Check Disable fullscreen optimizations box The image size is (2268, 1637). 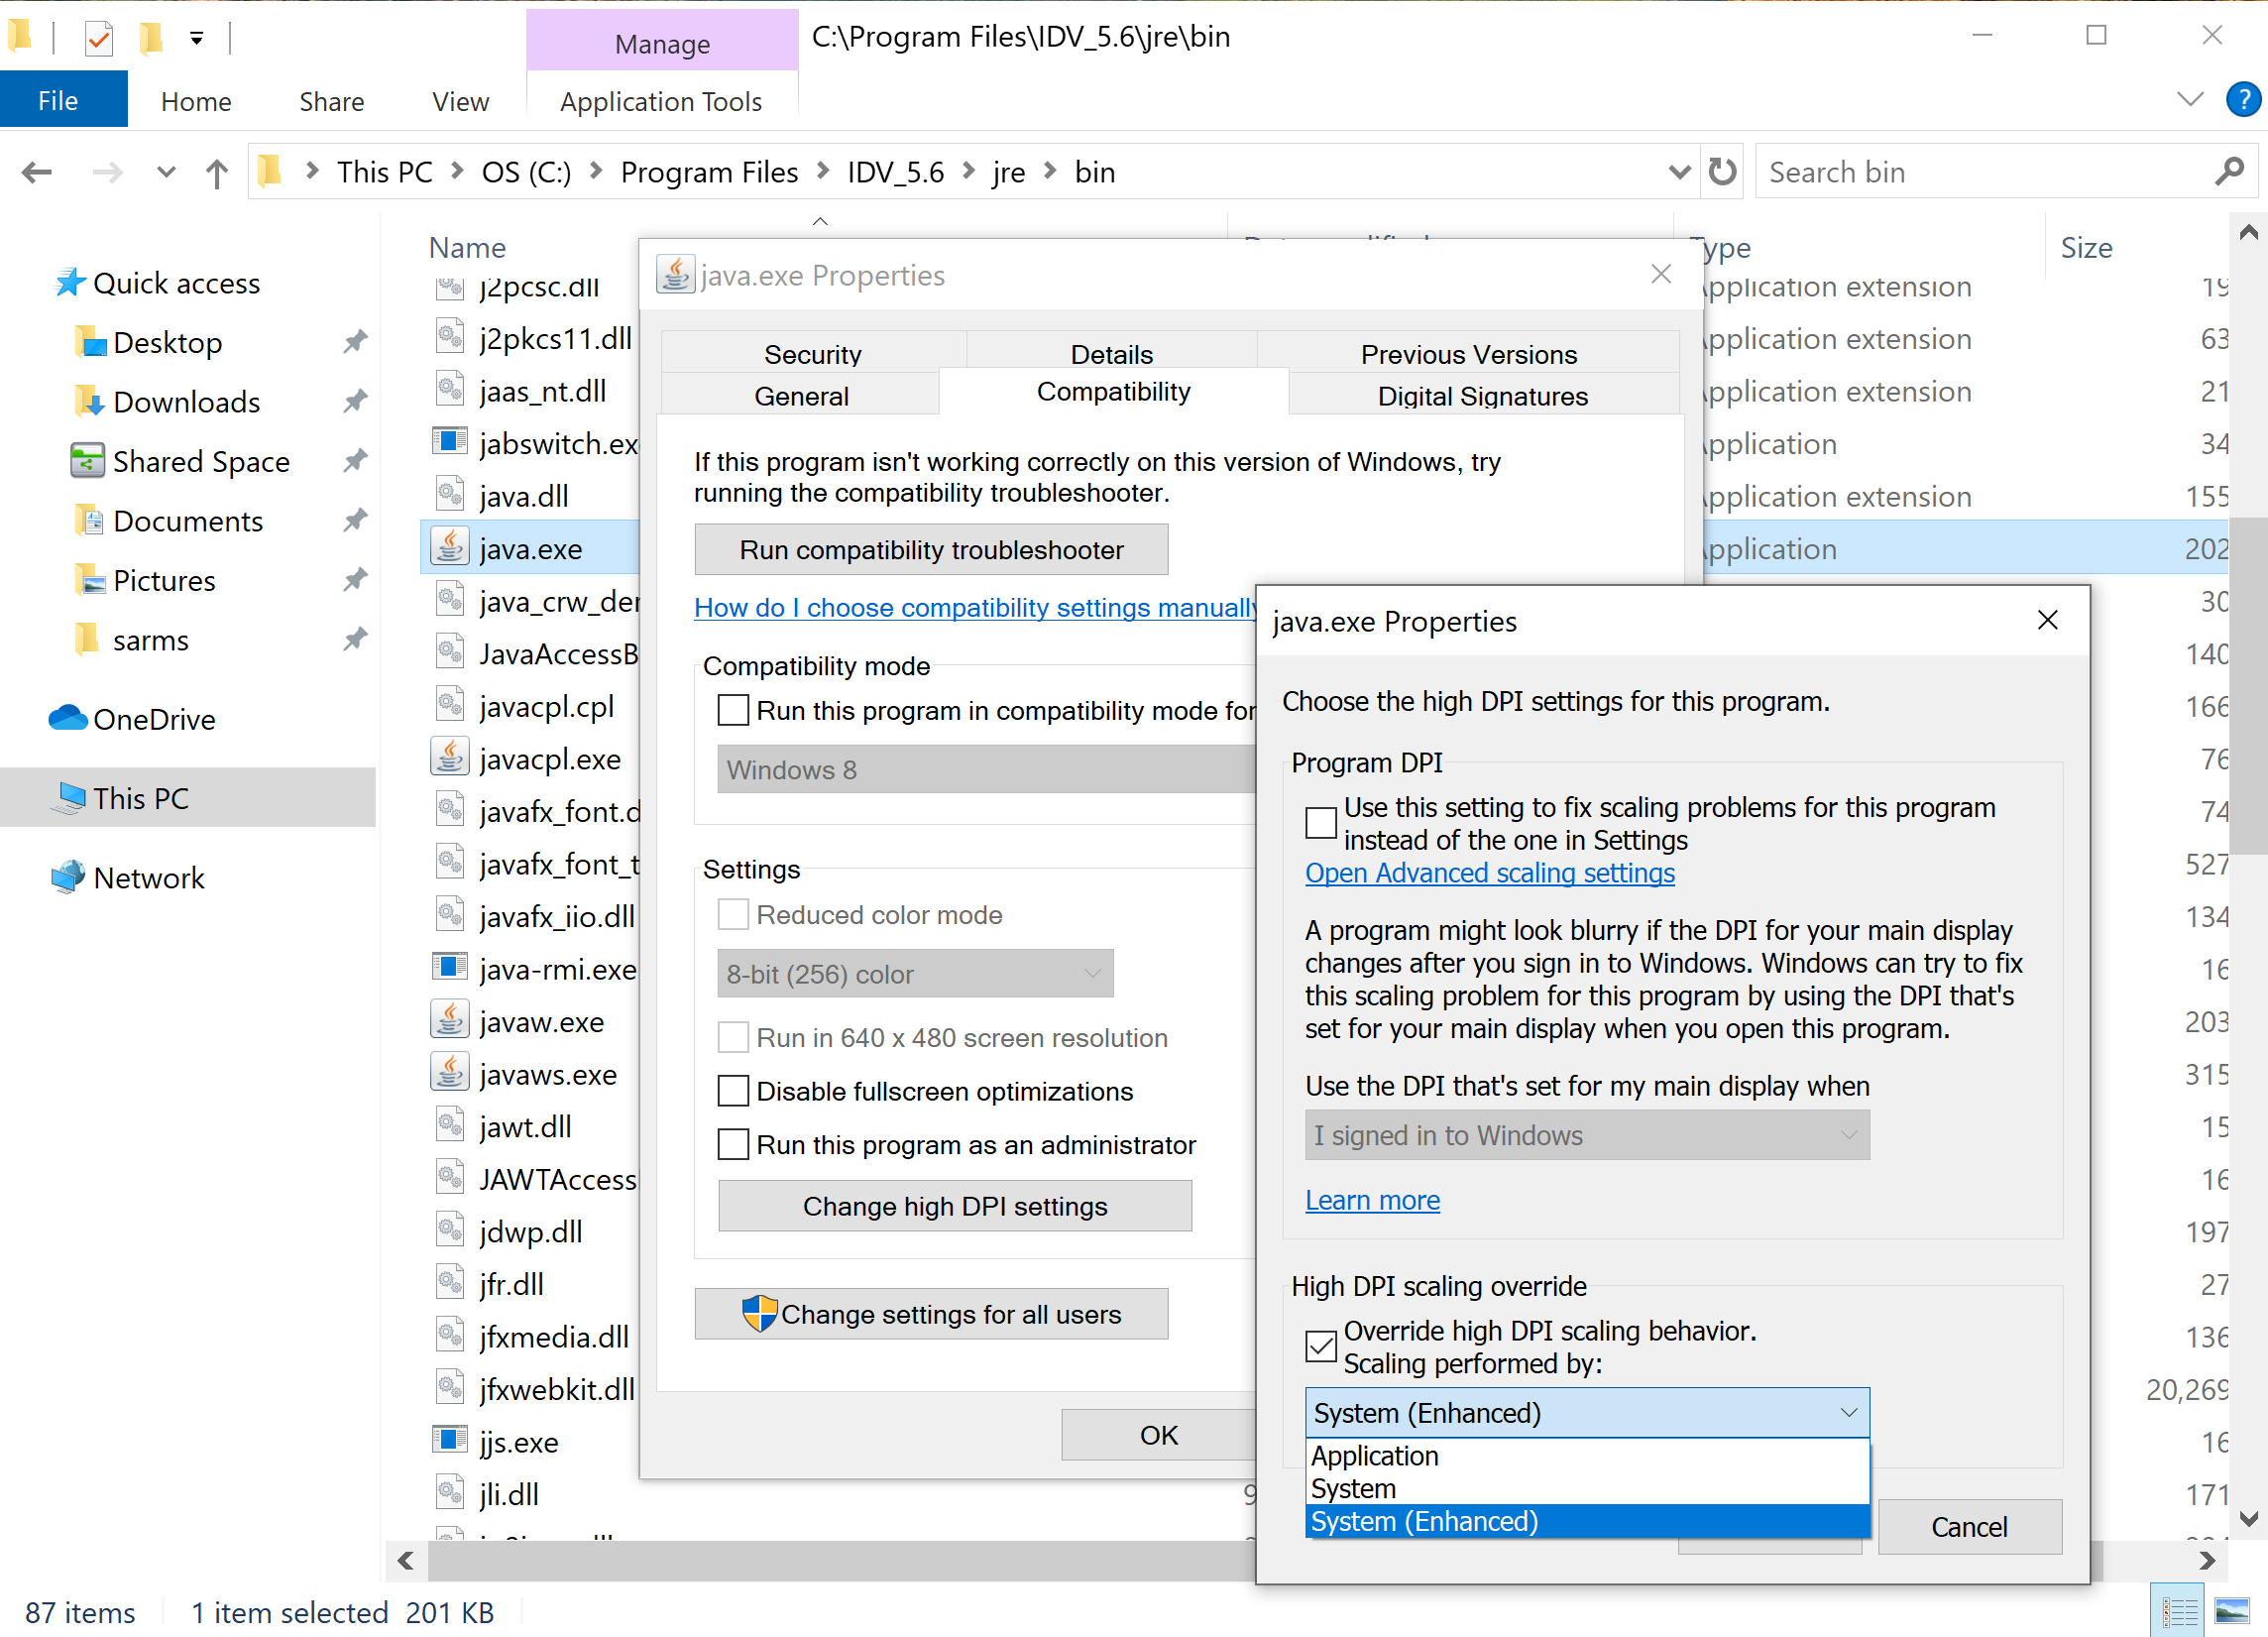click(x=733, y=1090)
